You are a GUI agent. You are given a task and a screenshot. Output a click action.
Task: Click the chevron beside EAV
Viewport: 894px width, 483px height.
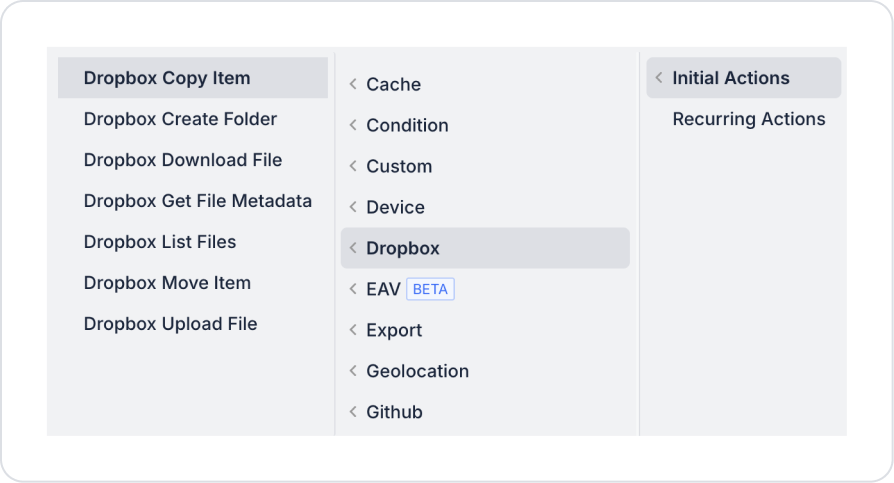pyautogui.click(x=353, y=289)
